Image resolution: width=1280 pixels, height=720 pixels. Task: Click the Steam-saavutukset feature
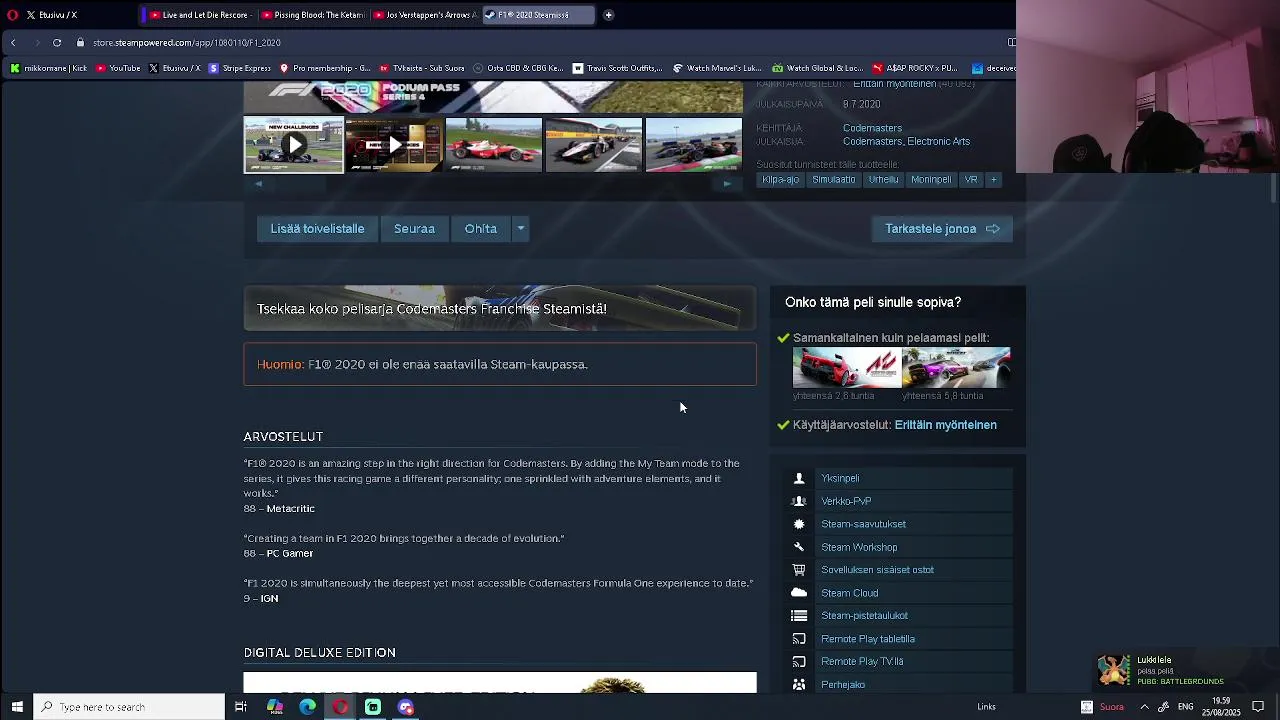pos(897,524)
